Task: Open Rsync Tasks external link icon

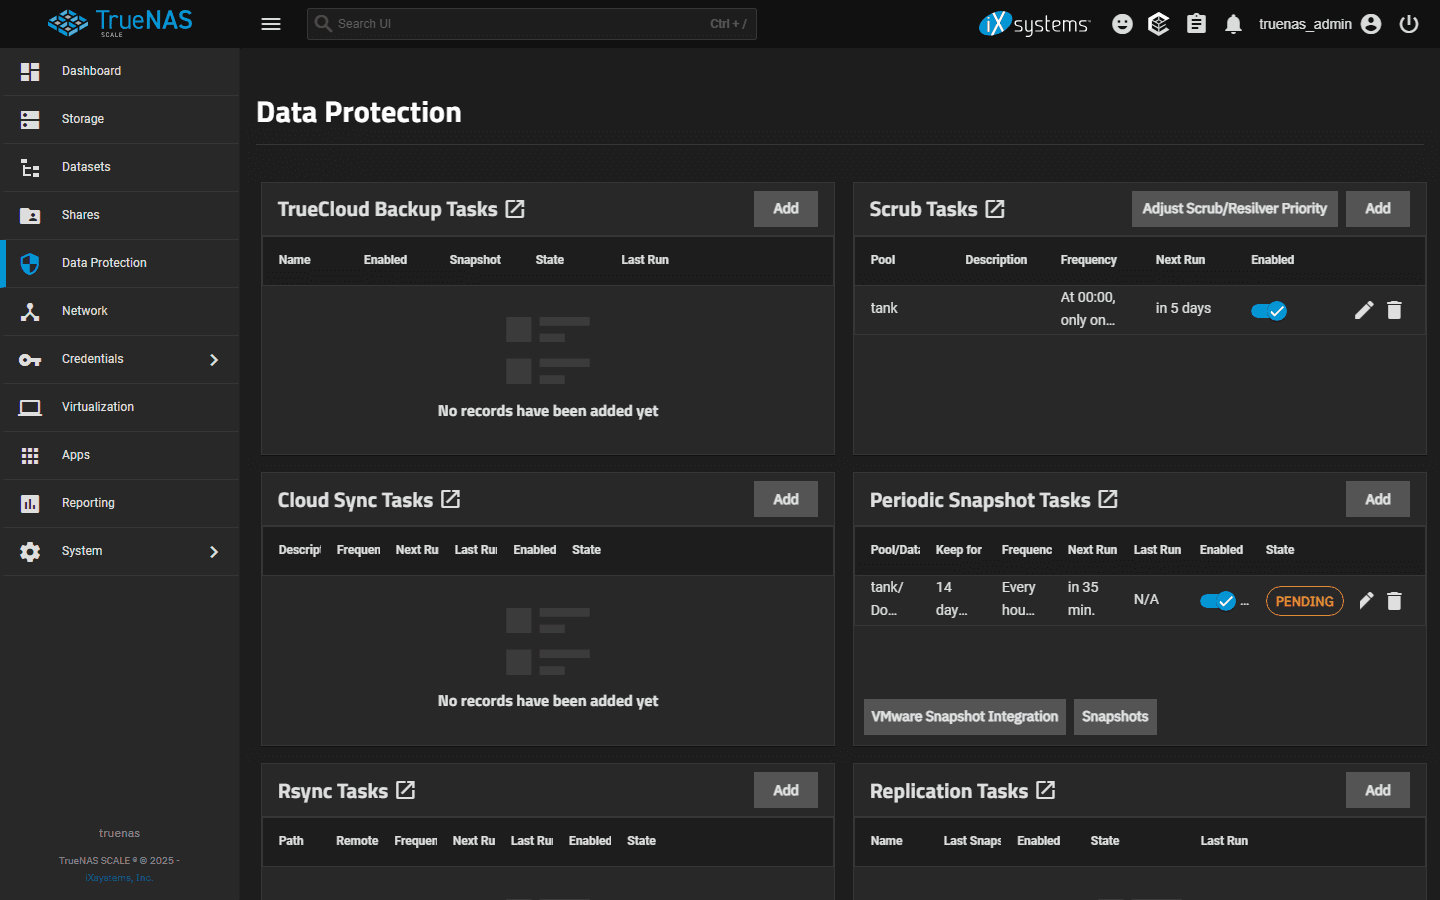Action: click(x=405, y=790)
